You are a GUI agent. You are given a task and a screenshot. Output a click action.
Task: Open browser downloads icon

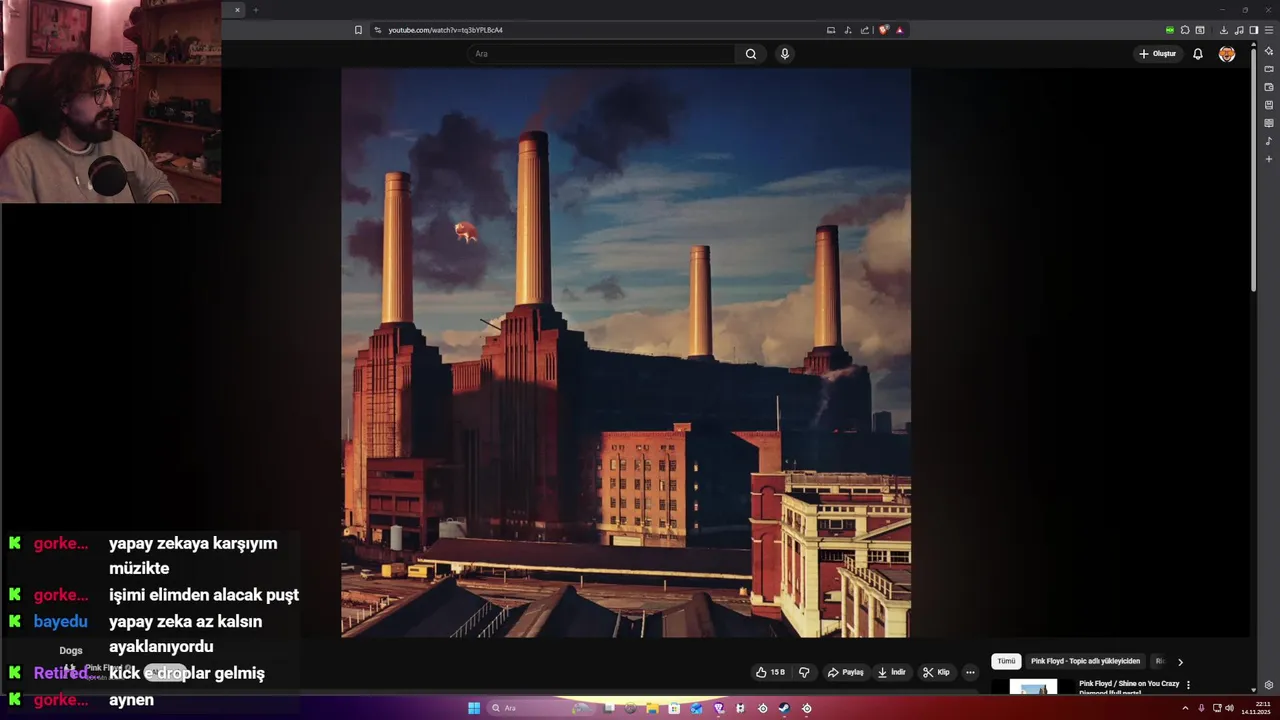click(x=1223, y=30)
